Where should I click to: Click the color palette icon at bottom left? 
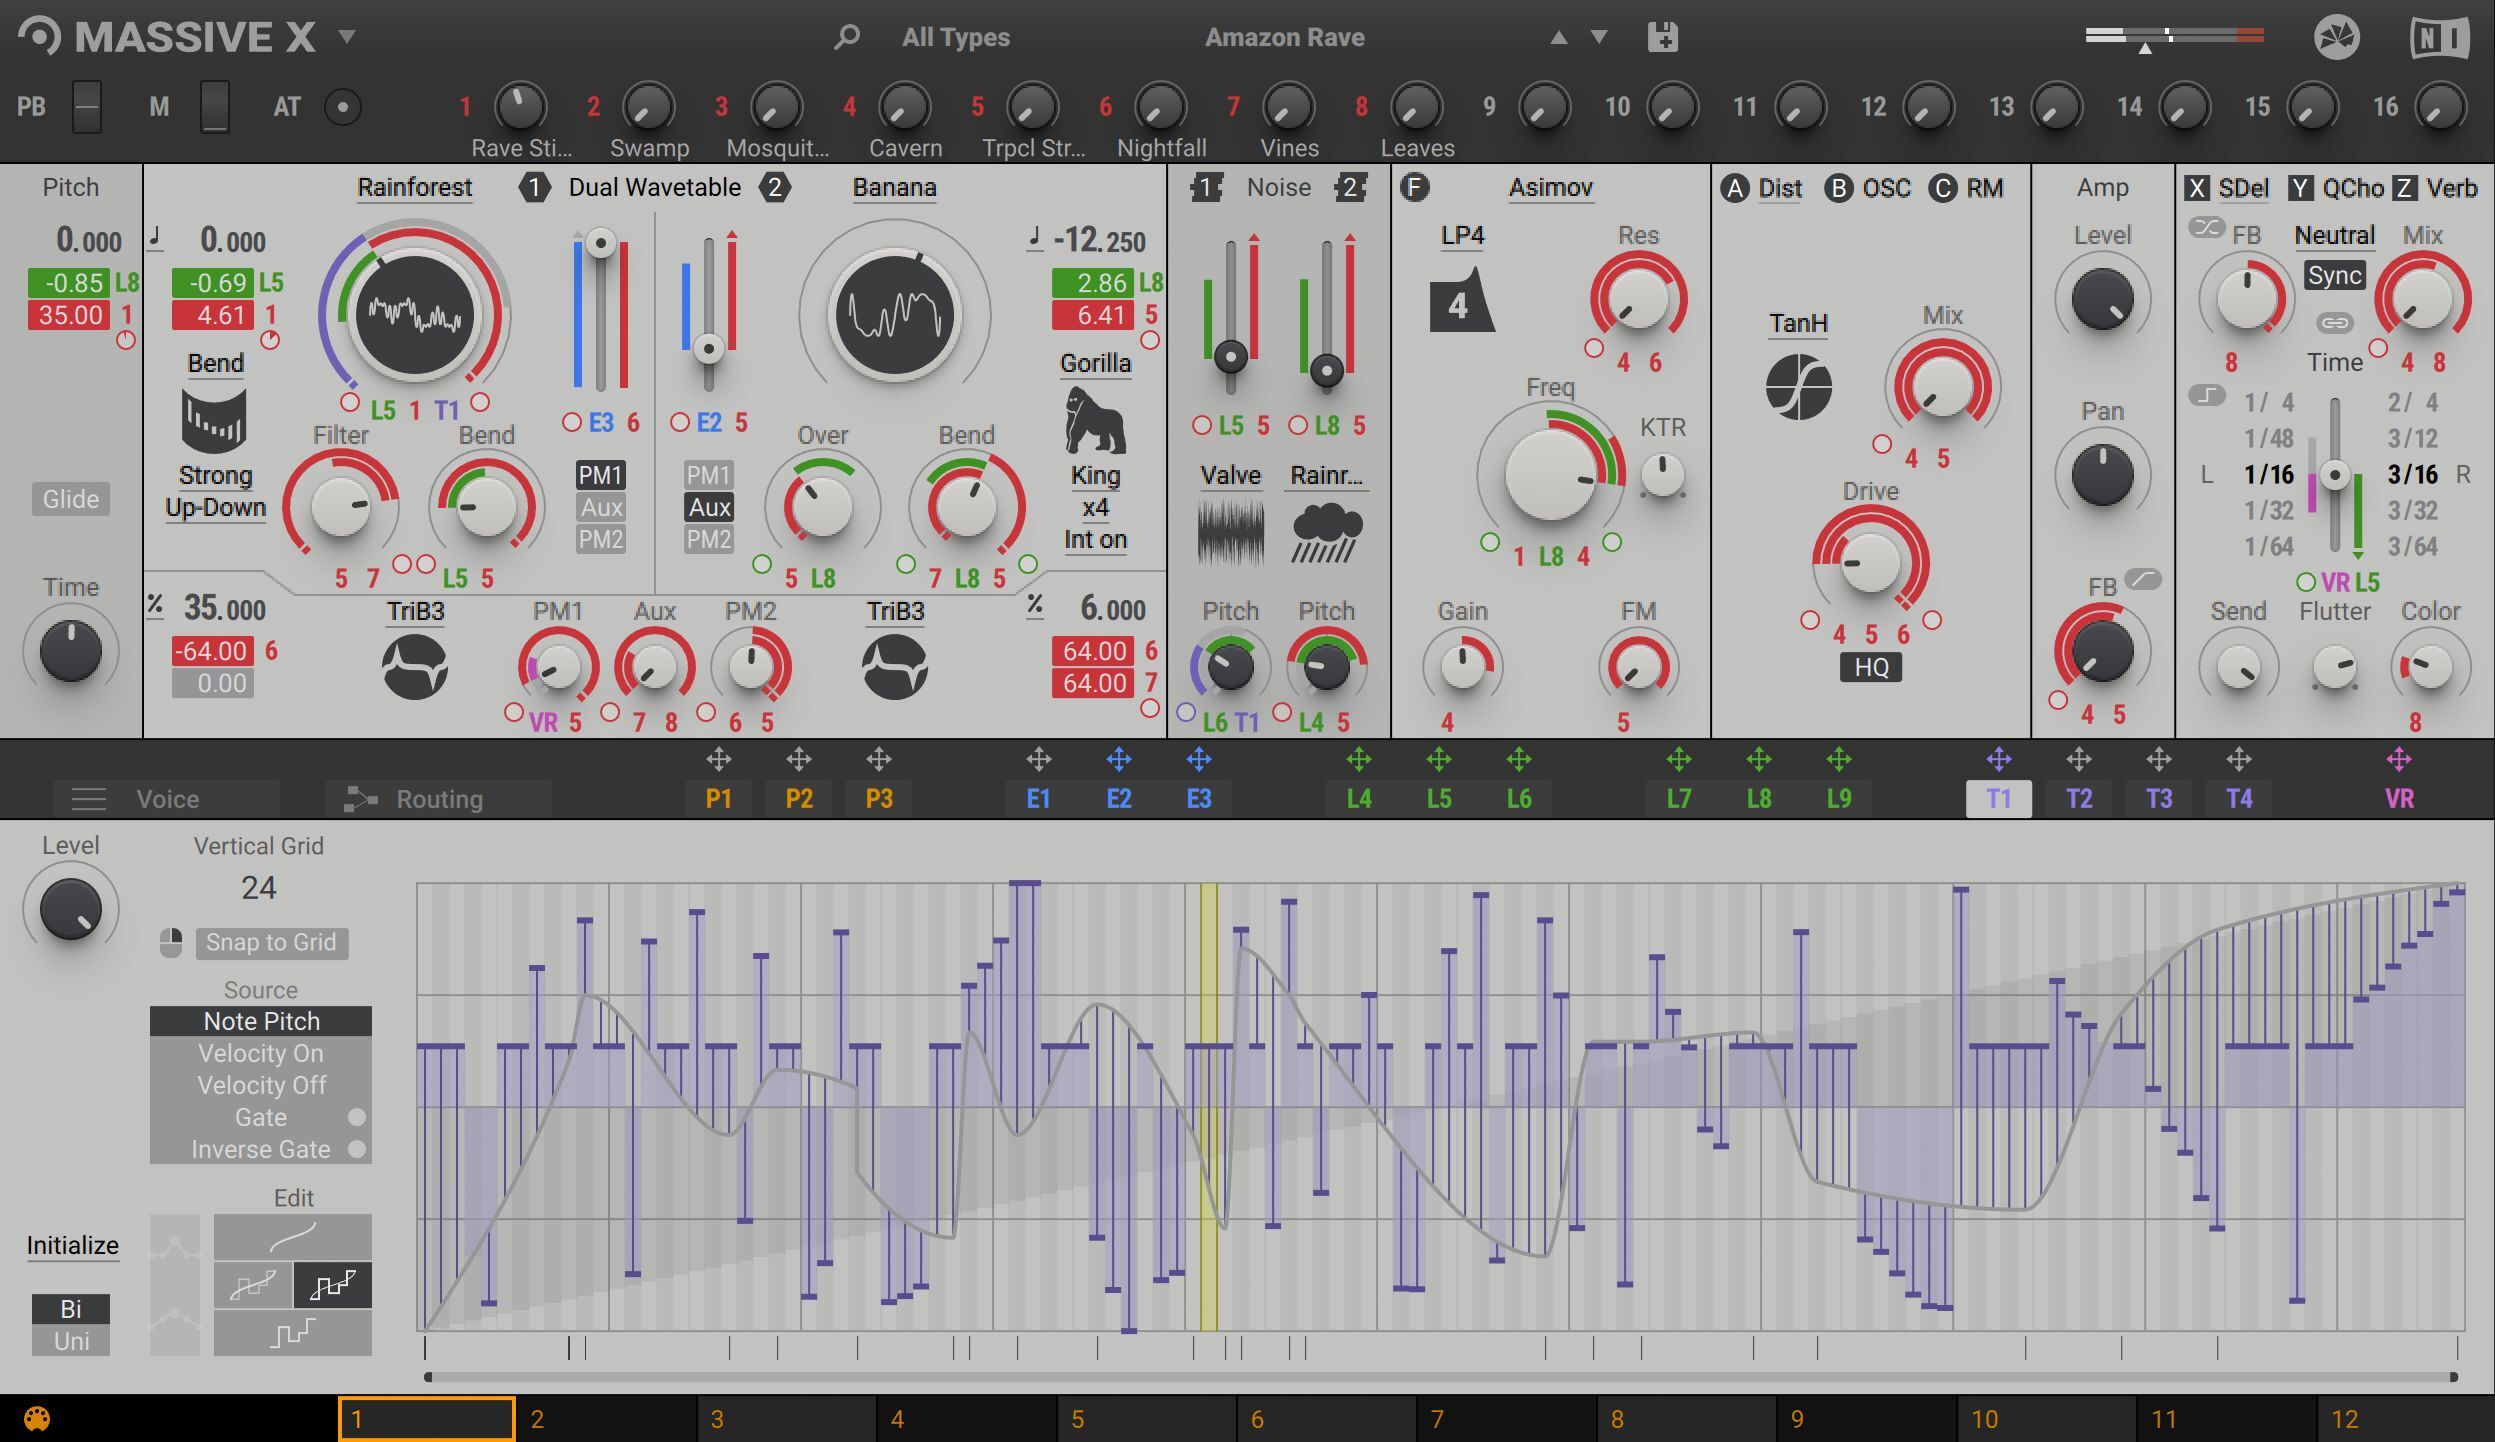[37, 1418]
